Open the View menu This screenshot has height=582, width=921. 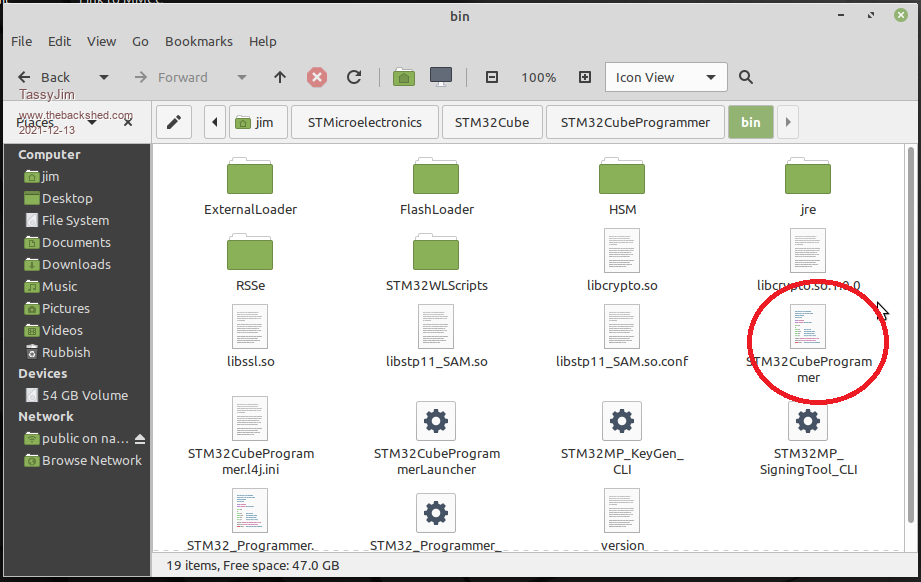click(x=101, y=41)
